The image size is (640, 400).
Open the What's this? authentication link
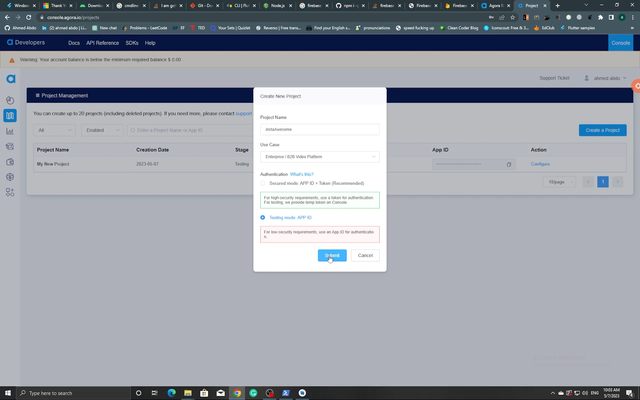[302, 174]
